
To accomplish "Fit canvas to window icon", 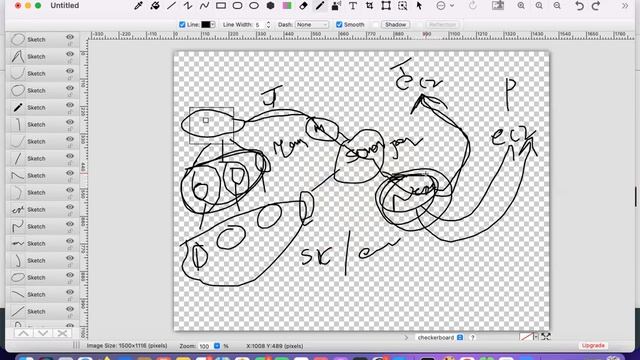I will tap(546, 337).
